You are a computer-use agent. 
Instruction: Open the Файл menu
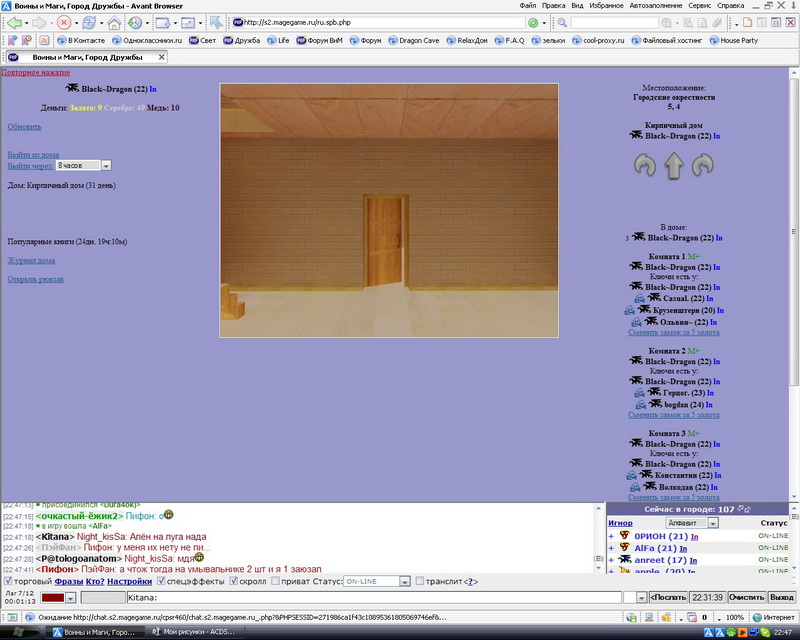[528, 6]
